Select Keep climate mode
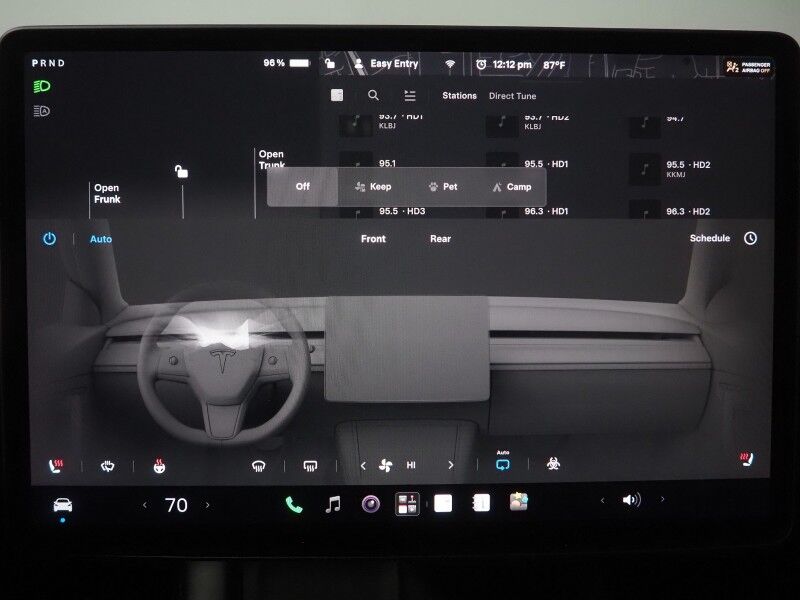800x600 pixels. [373, 187]
